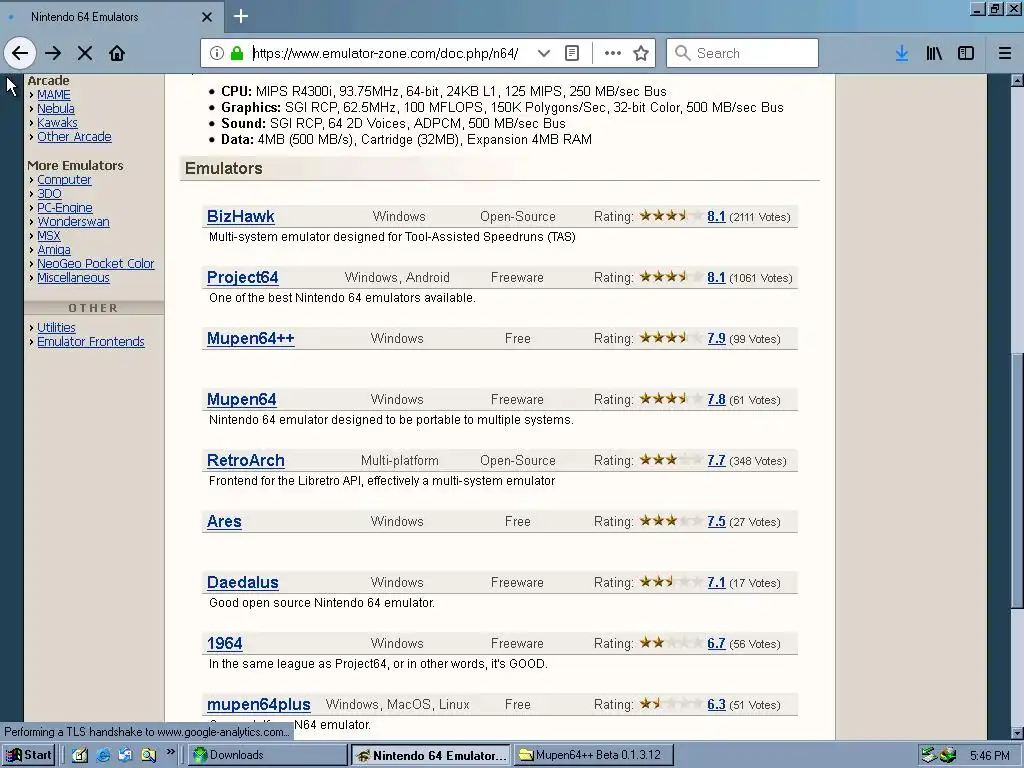Image resolution: width=1024 pixels, height=768 pixels.
Task: Click the Search input box
Action: pos(743,53)
